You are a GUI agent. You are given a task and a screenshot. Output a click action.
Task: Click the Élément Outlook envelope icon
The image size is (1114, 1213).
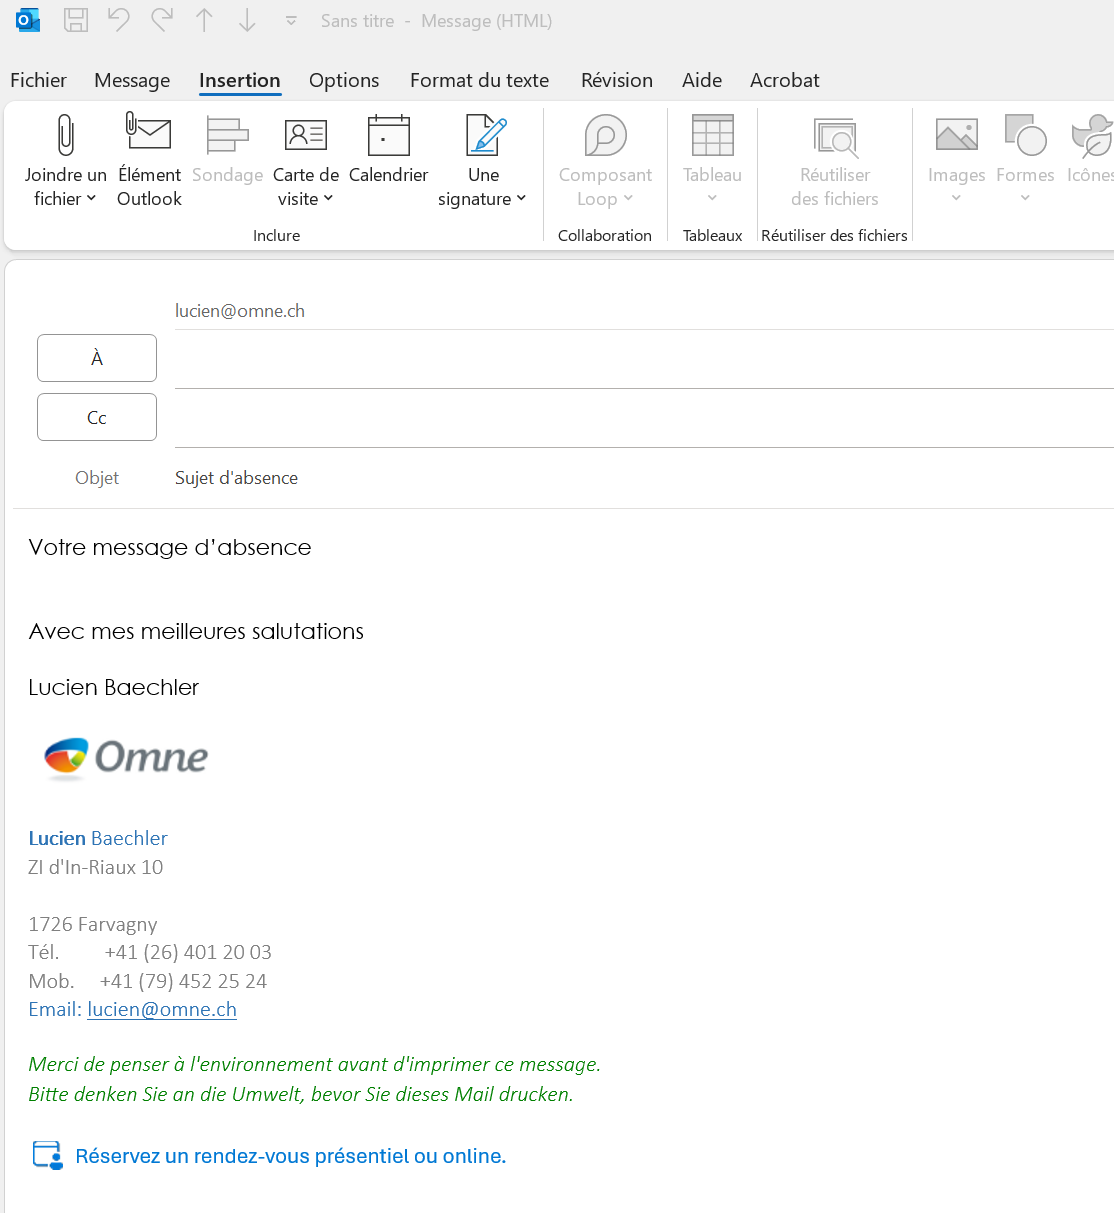[x=149, y=134]
